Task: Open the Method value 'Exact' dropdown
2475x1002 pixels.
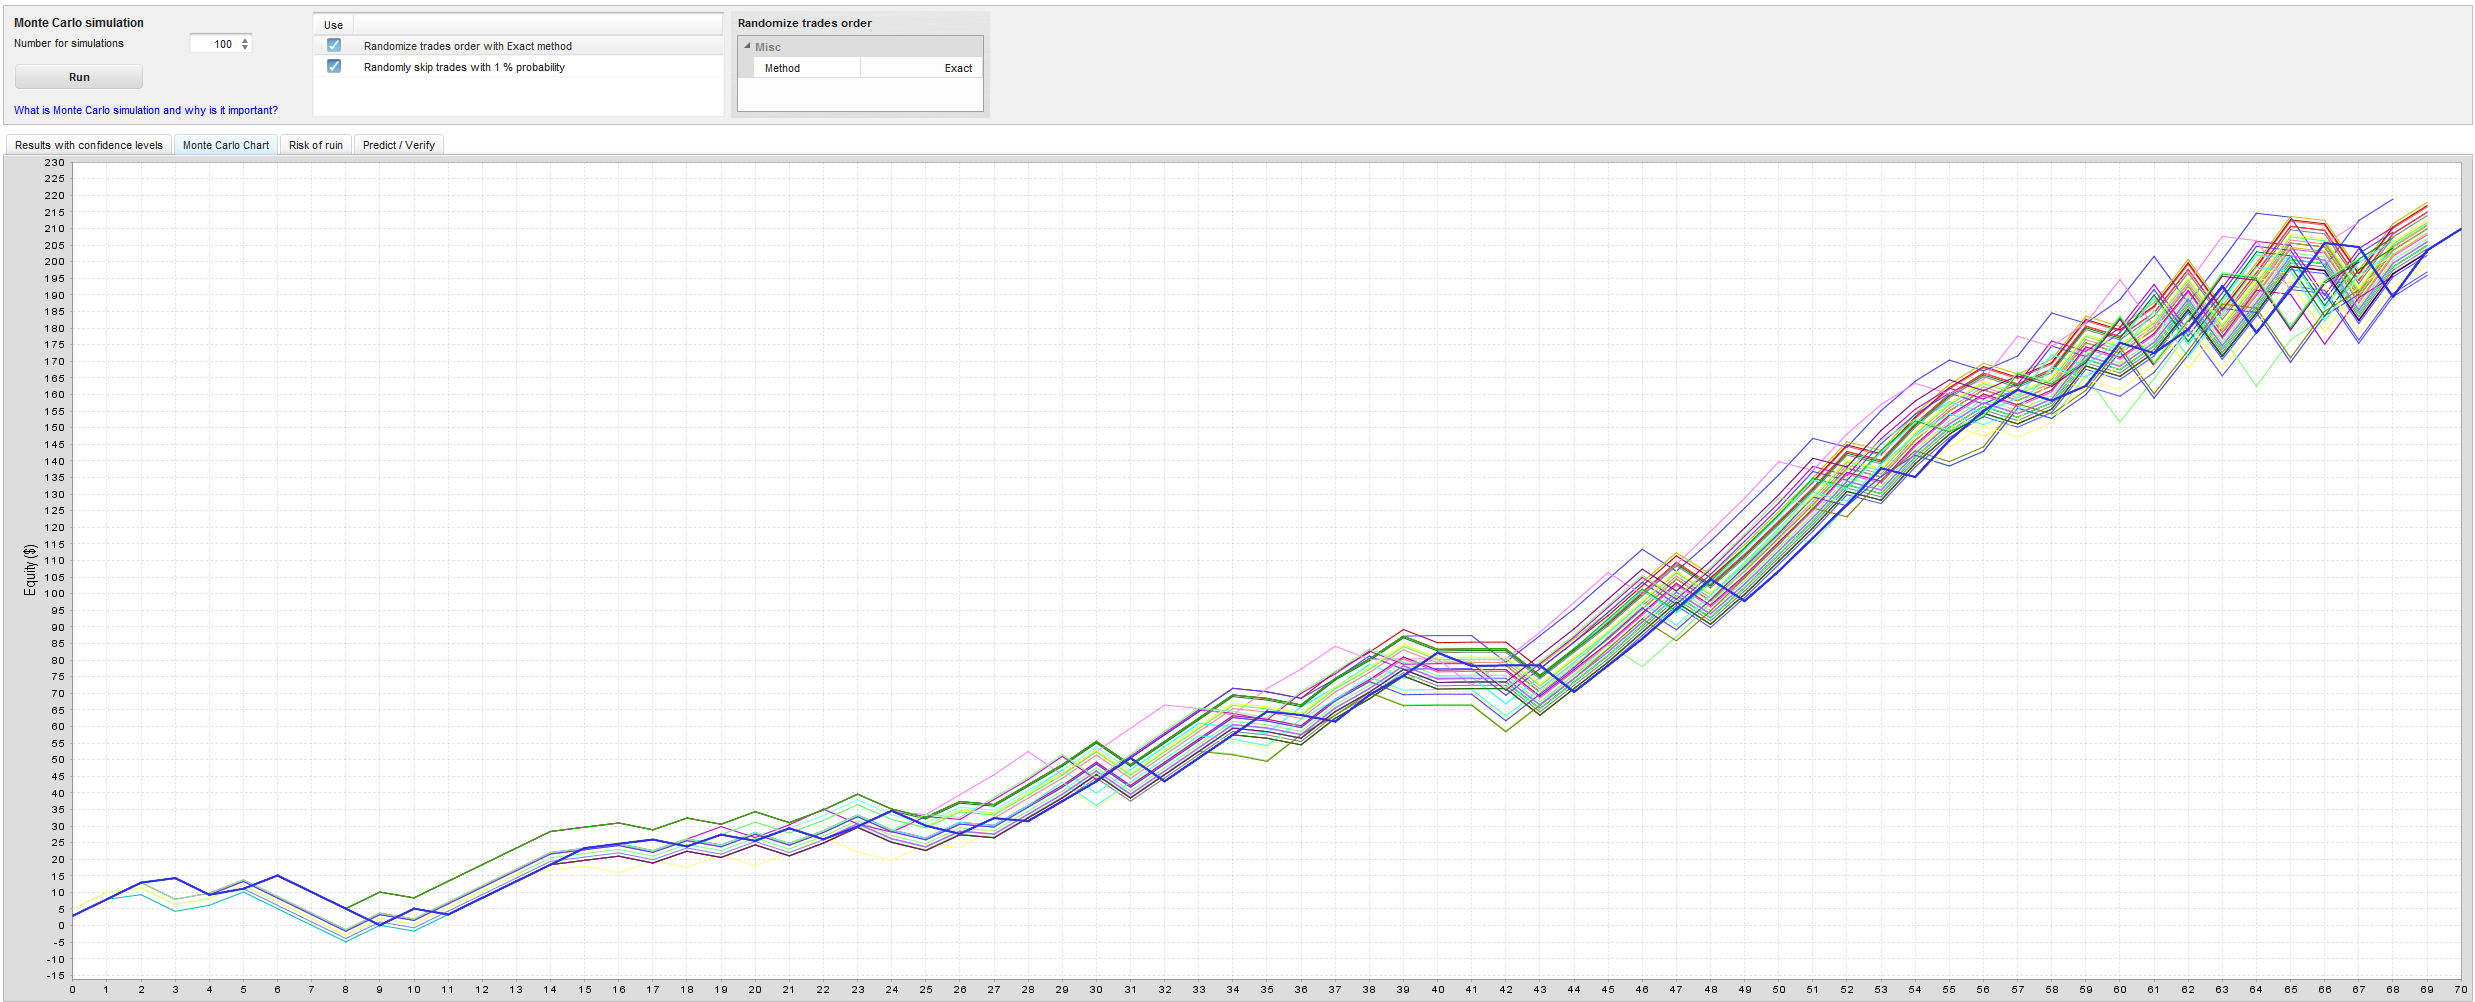Action: (921, 68)
